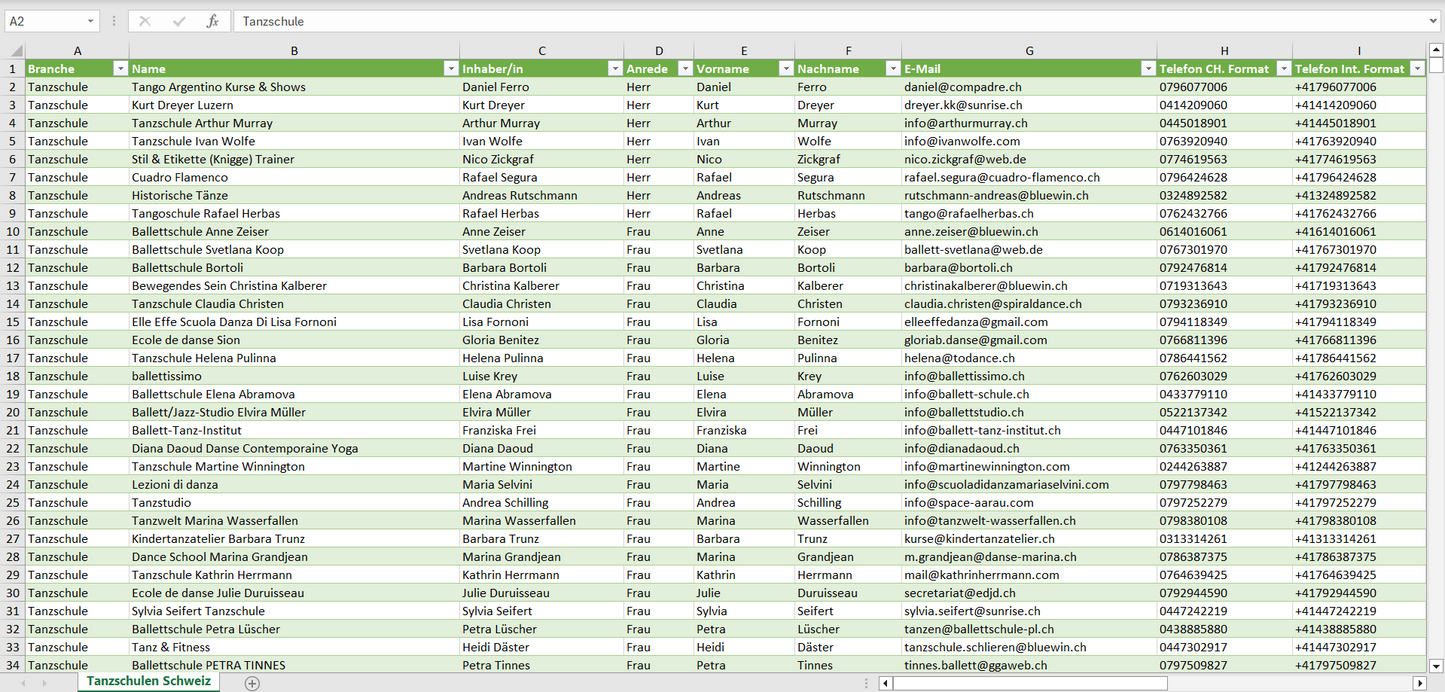This screenshot has width=1445, height=692.
Task: Expand the formula bar with chevron
Action: point(1435,21)
